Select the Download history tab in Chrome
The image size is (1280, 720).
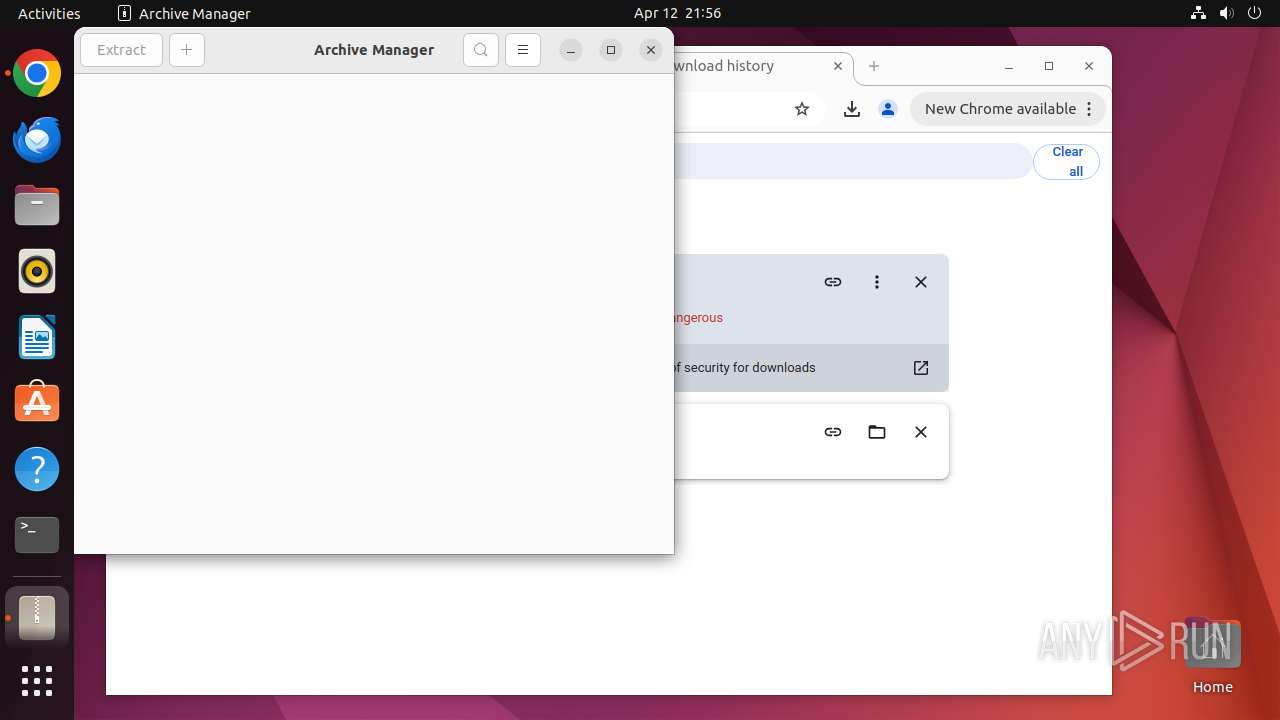[750, 66]
